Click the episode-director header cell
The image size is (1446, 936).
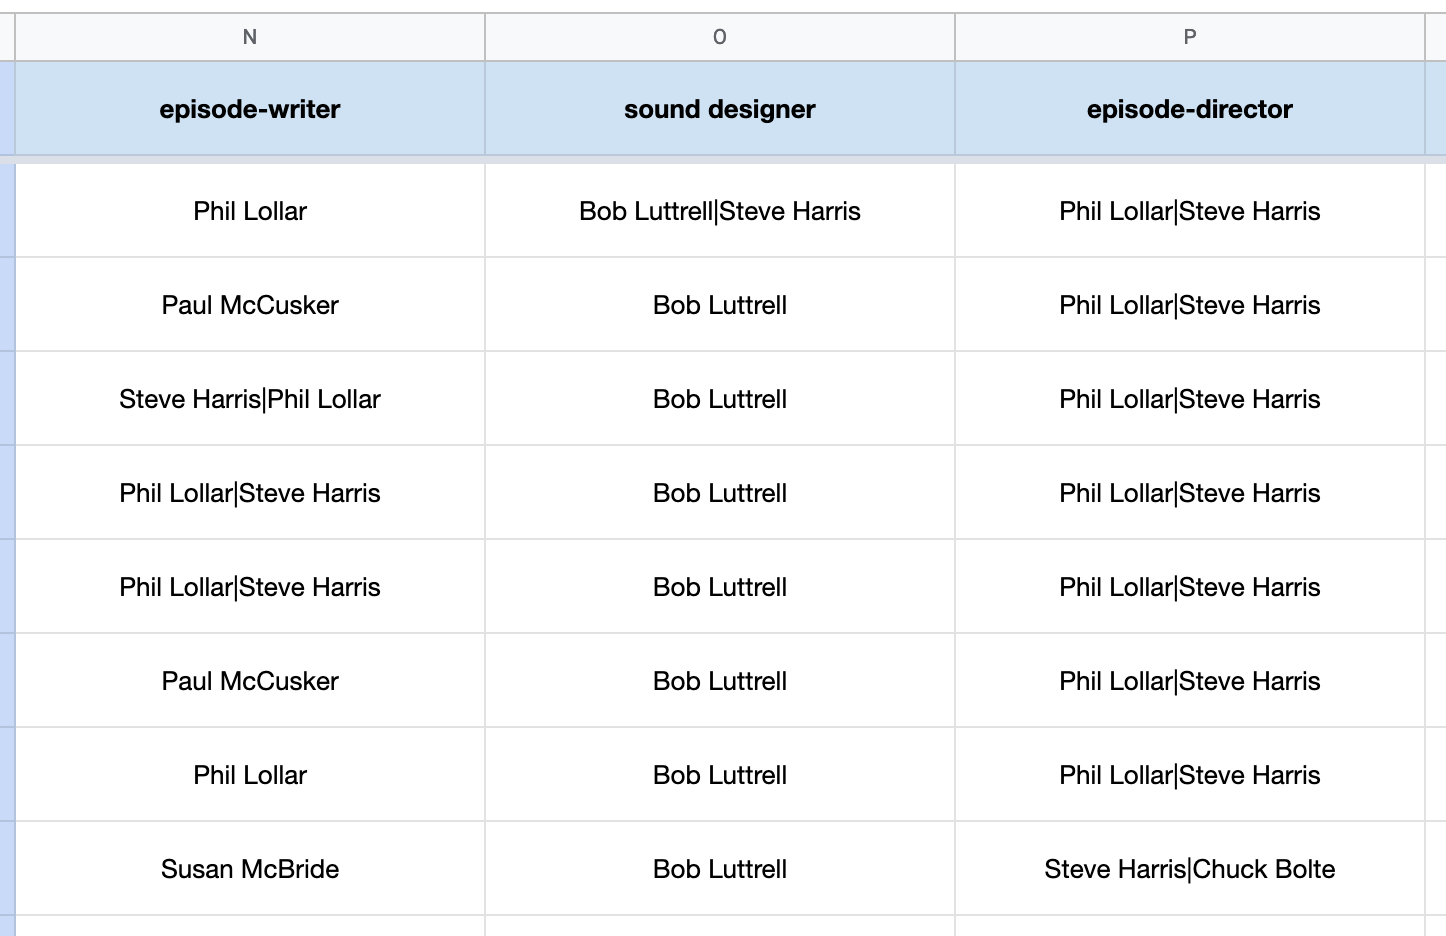1190,109
